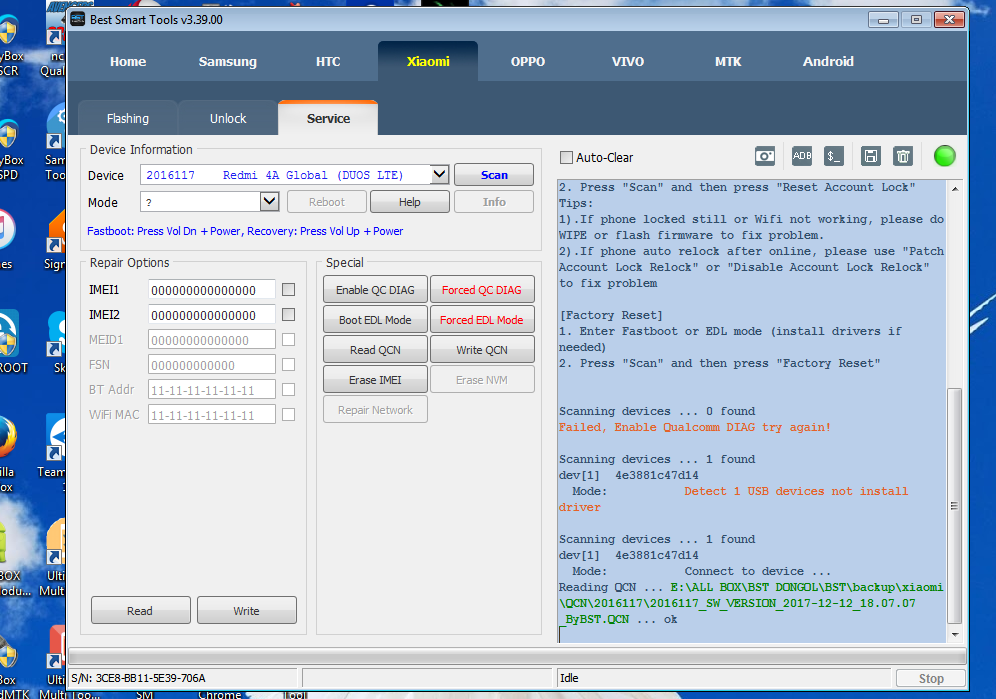The image size is (996, 699).
Task: Open the Home tab
Action: (x=128, y=62)
